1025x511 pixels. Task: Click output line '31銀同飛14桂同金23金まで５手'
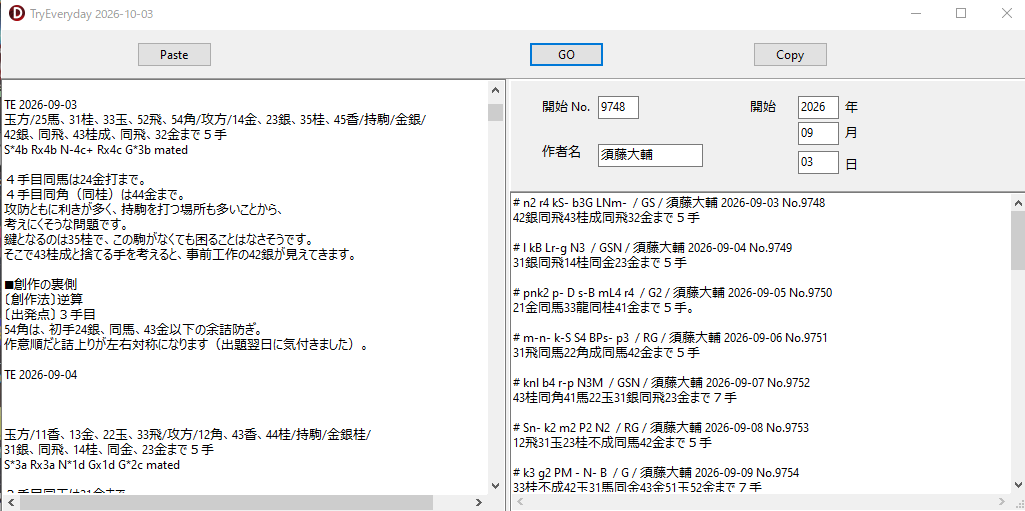[x=600, y=263]
